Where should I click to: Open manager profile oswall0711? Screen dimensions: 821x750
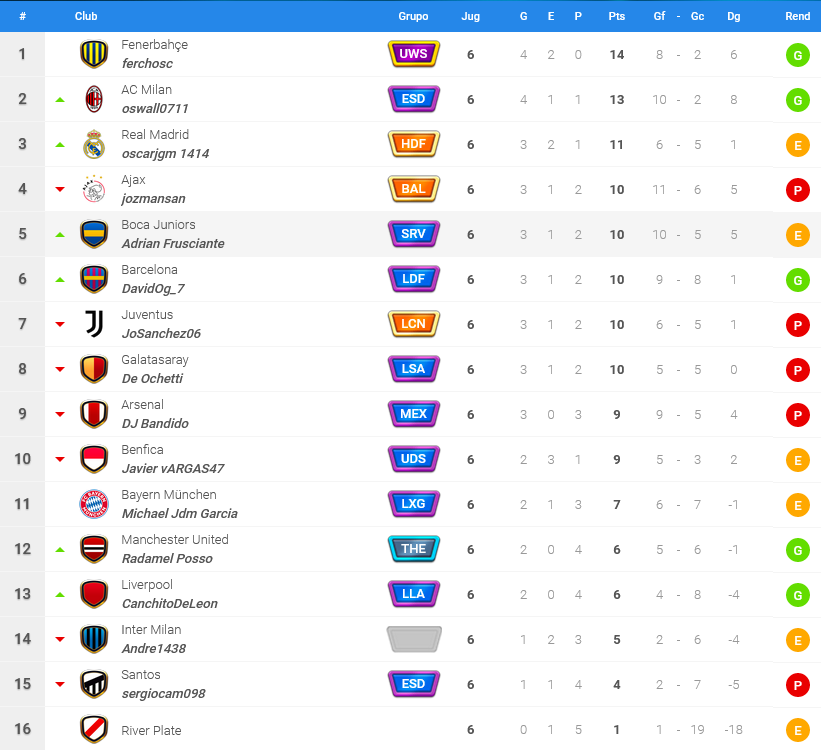click(x=155, y=108)
